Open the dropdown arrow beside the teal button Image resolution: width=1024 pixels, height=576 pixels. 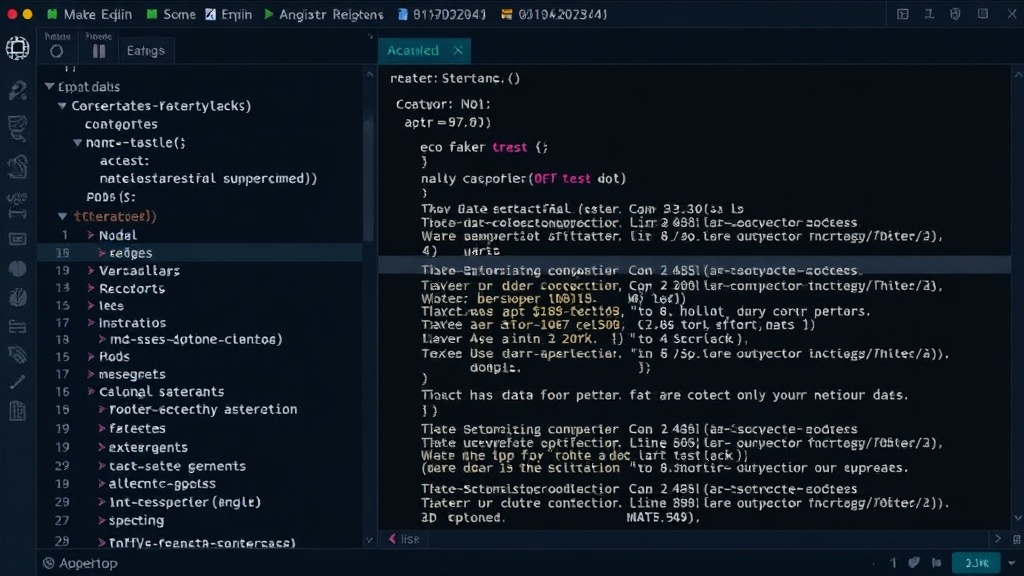tap(1012, 563)
